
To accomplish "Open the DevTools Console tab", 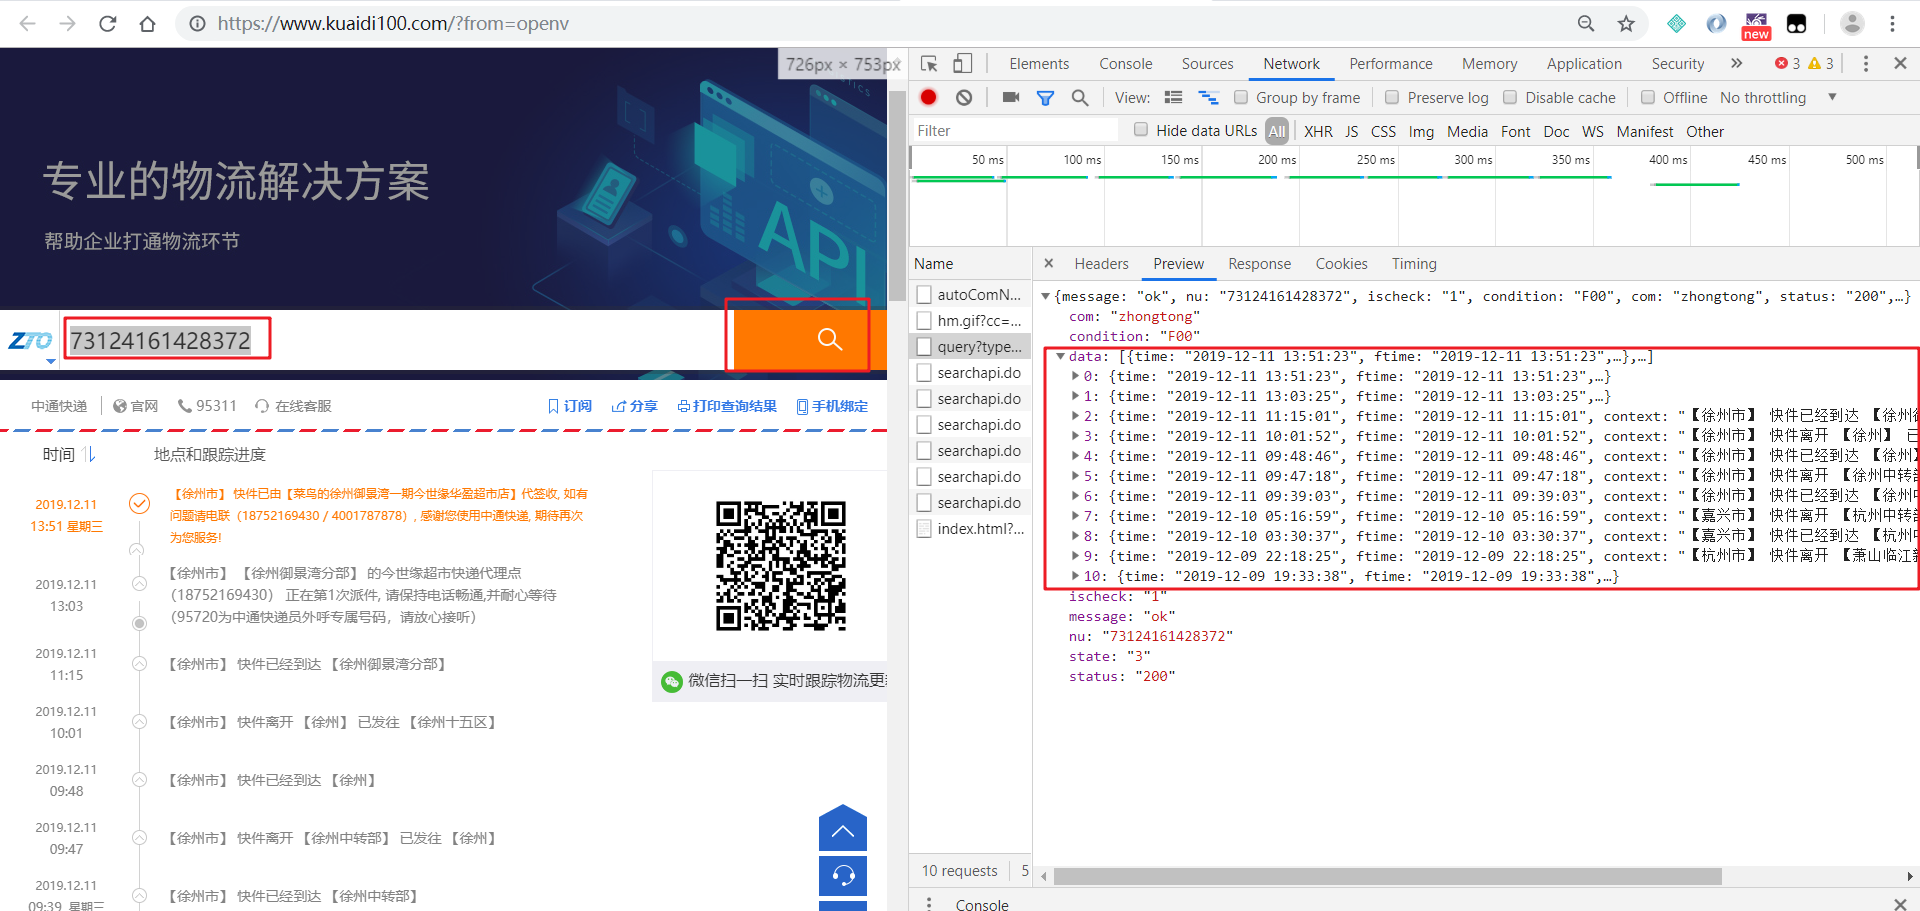I will (x=1126, y=64).
